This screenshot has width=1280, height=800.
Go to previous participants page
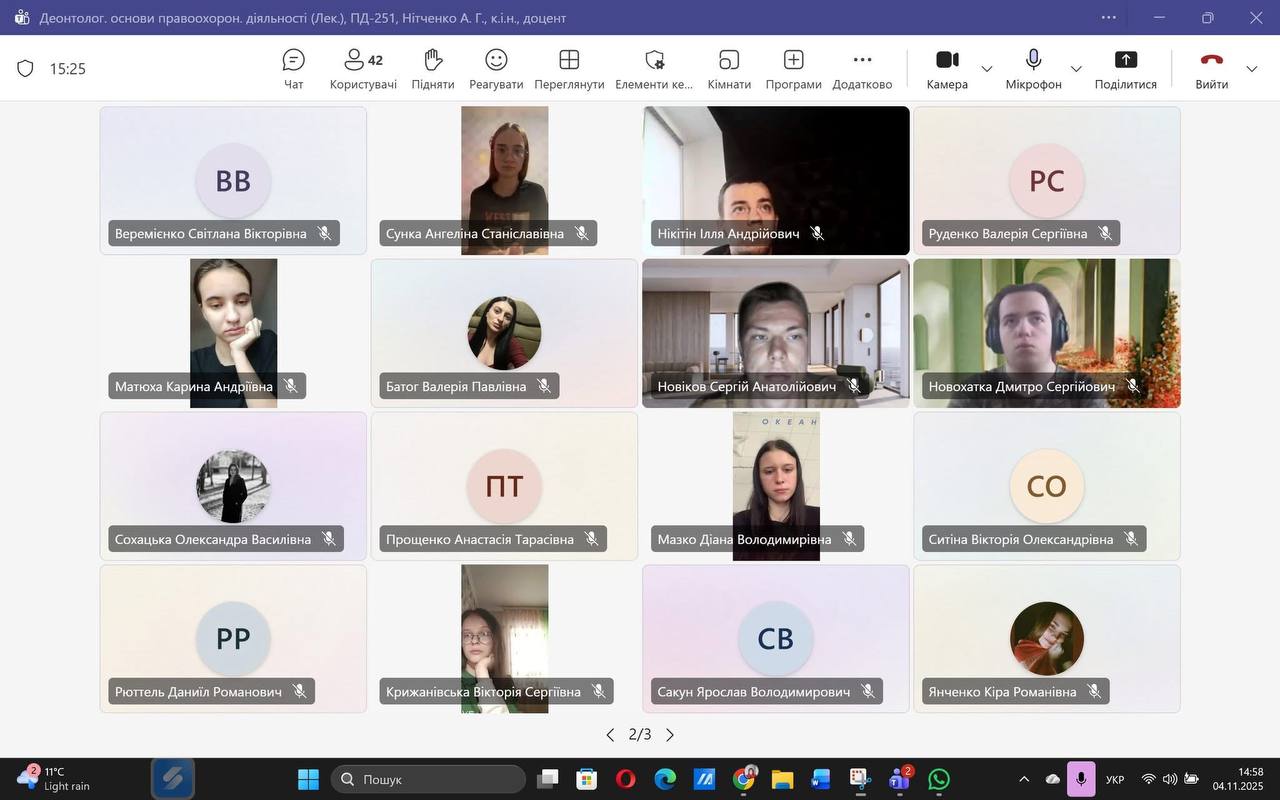pos(610,735)
